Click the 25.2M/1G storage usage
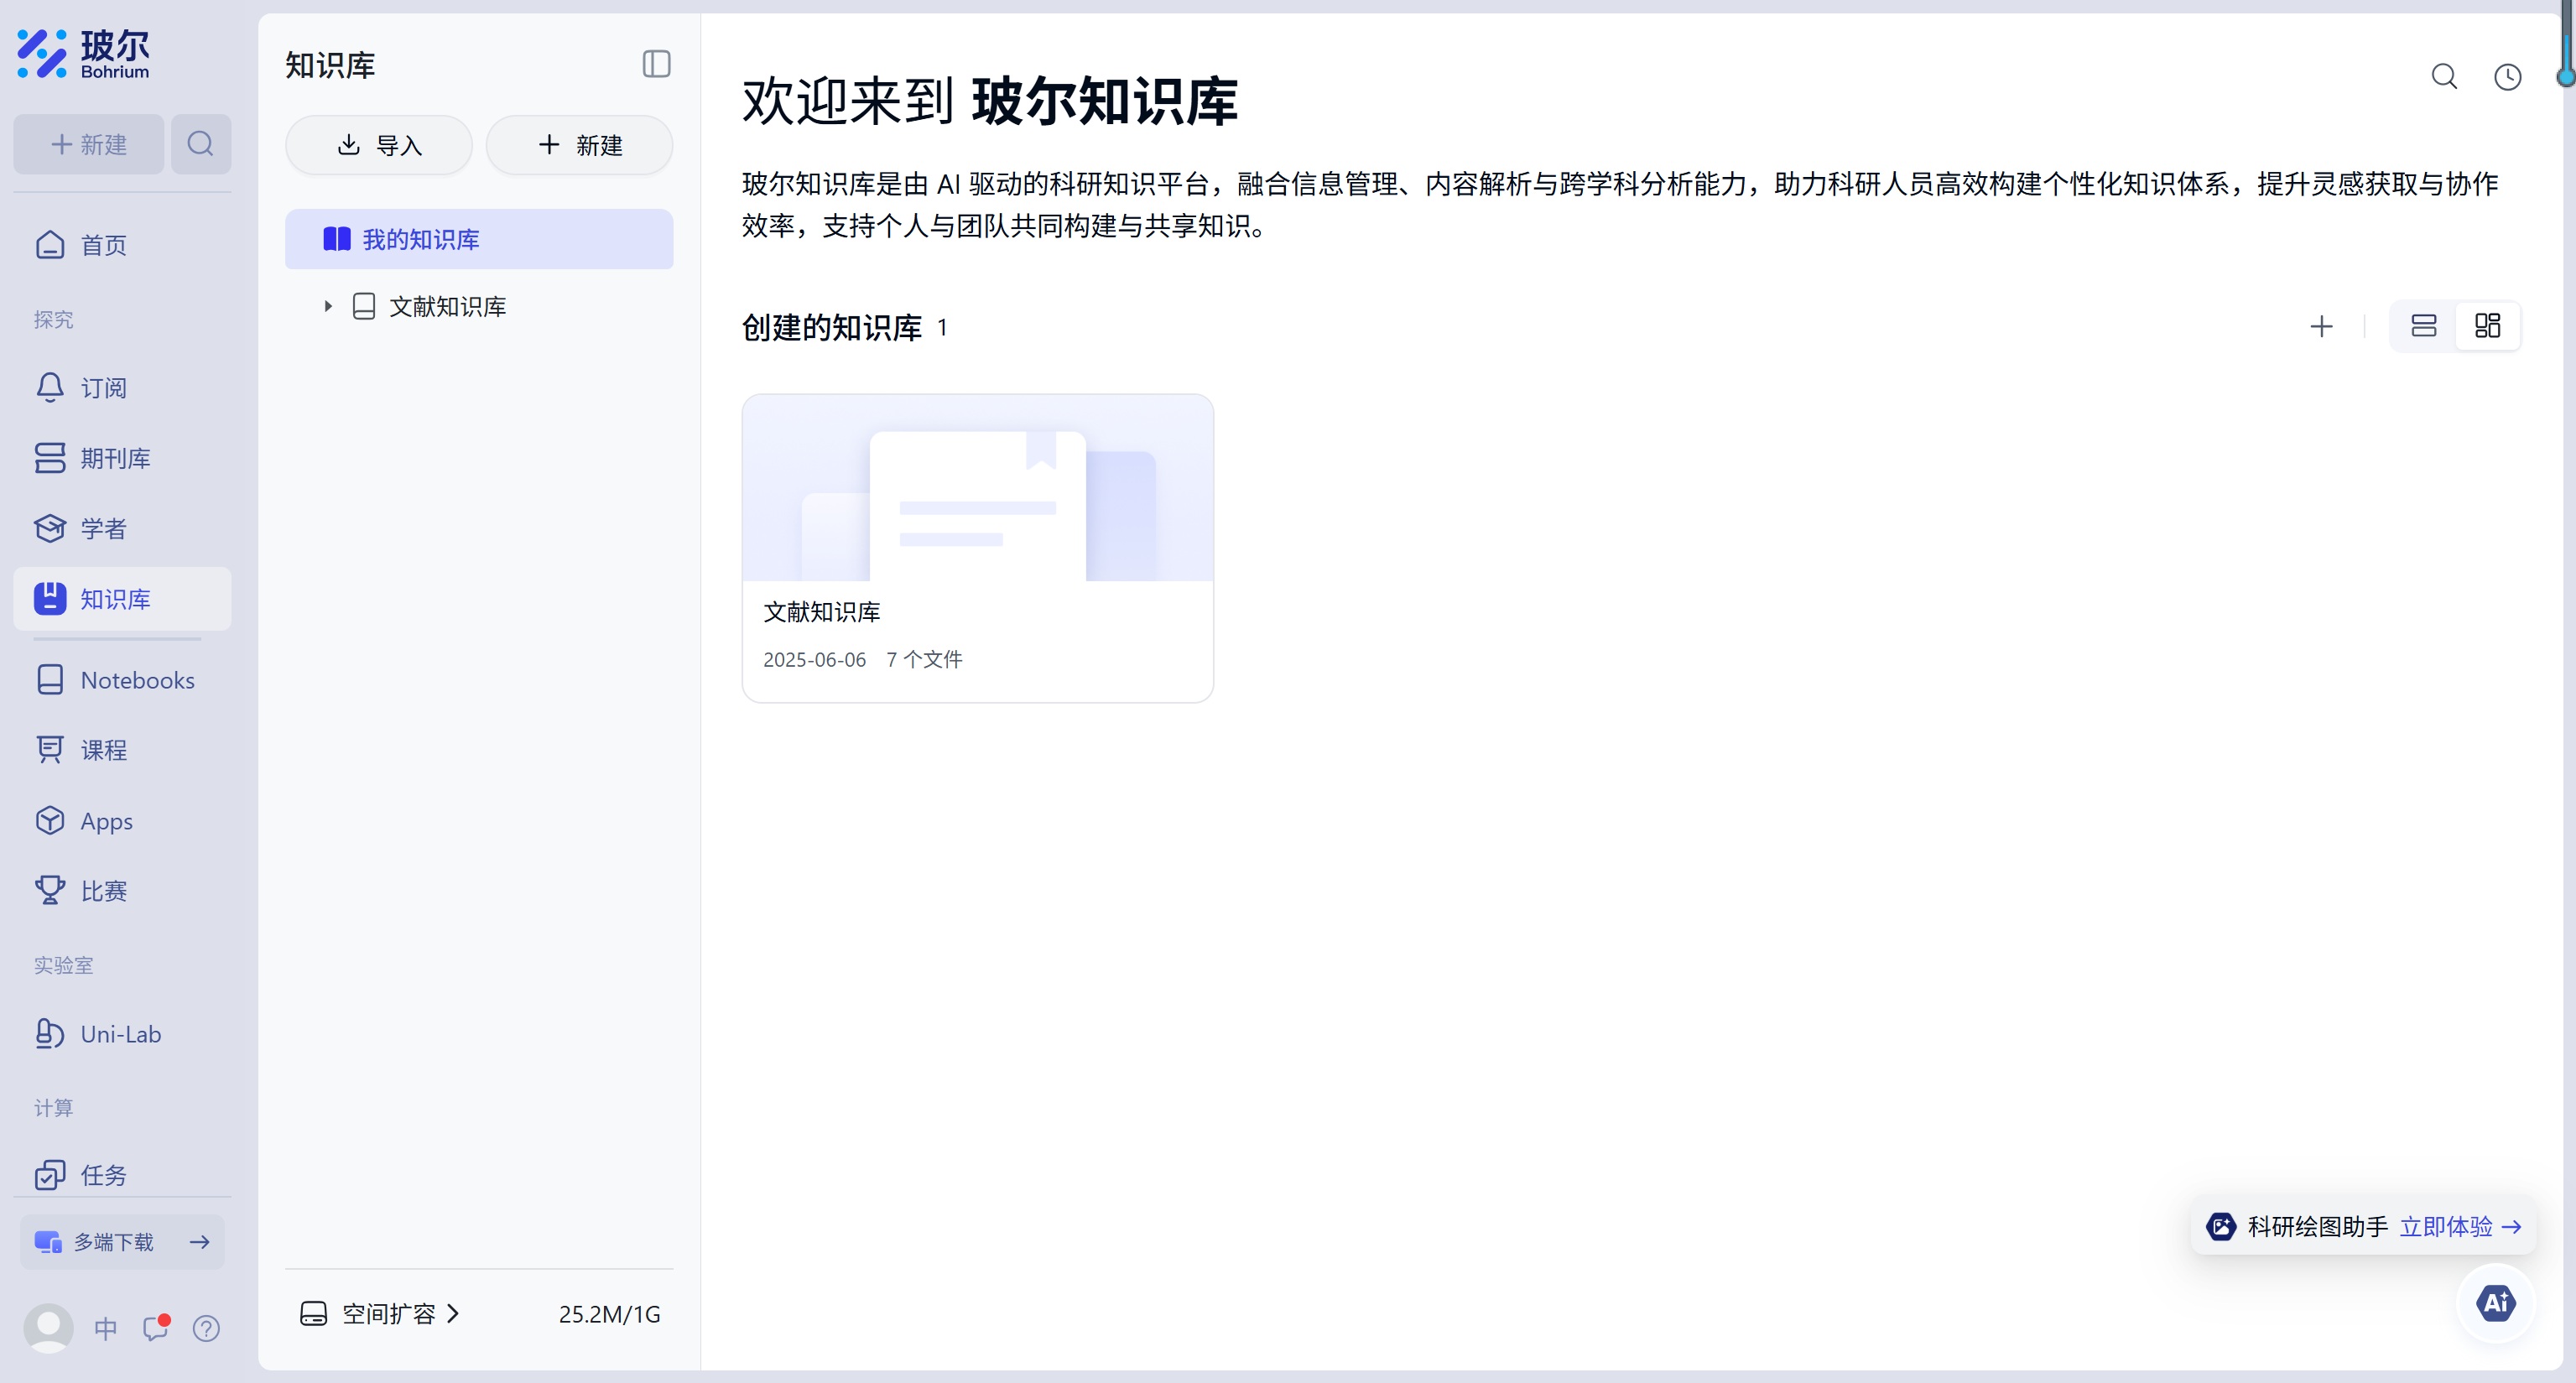The image size is (2576, 1383). [609, 1314]
